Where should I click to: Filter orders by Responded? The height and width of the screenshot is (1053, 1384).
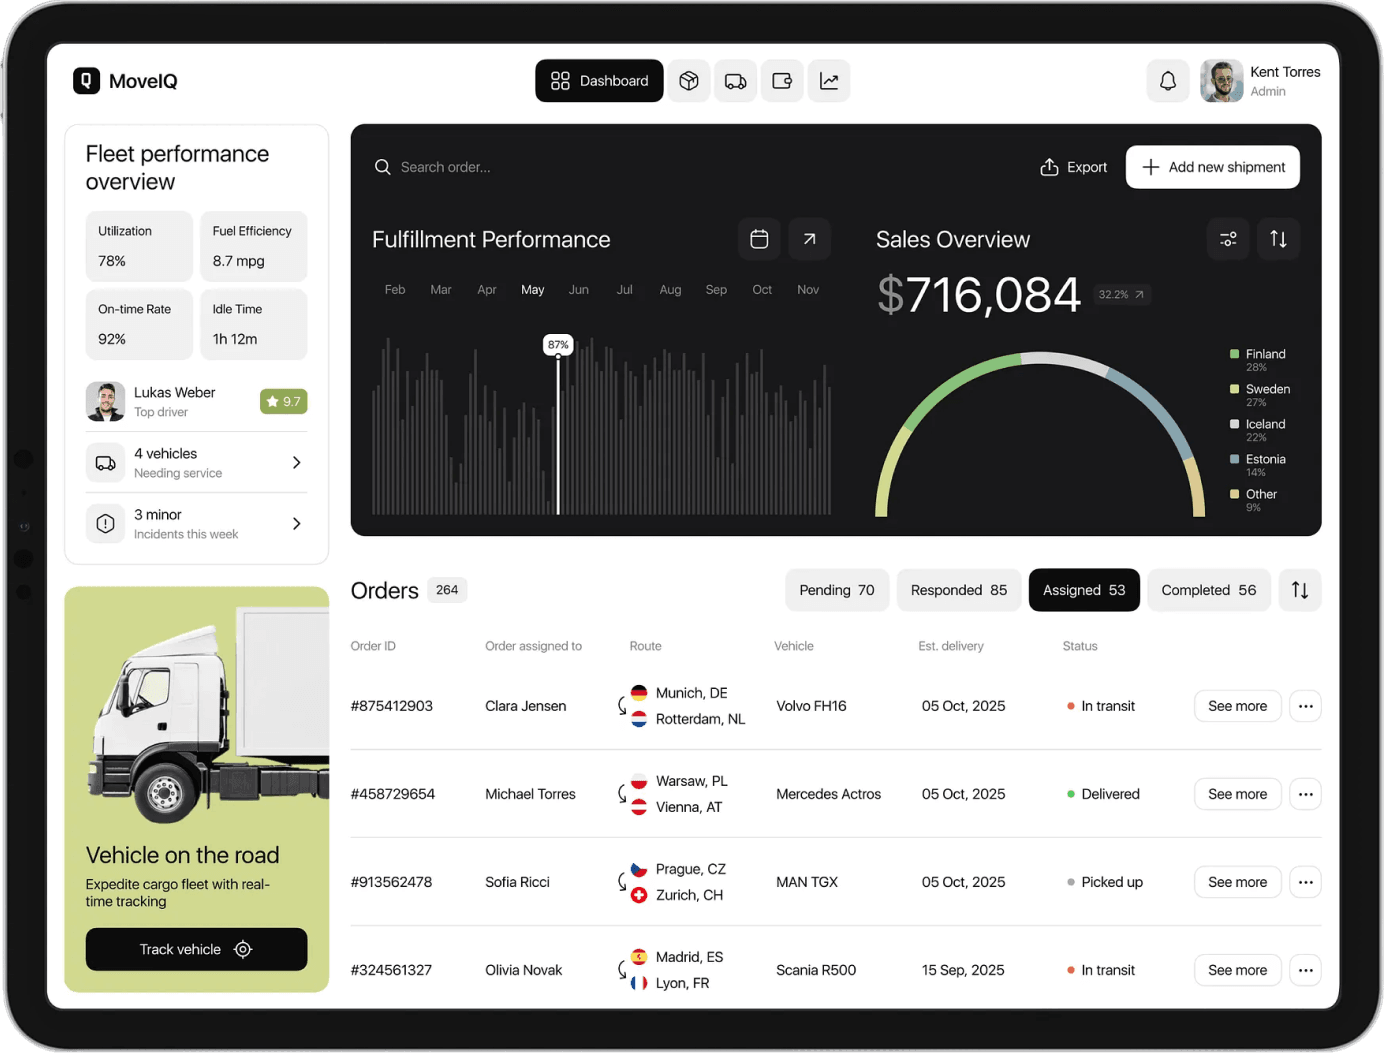click(x=959, y=590)
